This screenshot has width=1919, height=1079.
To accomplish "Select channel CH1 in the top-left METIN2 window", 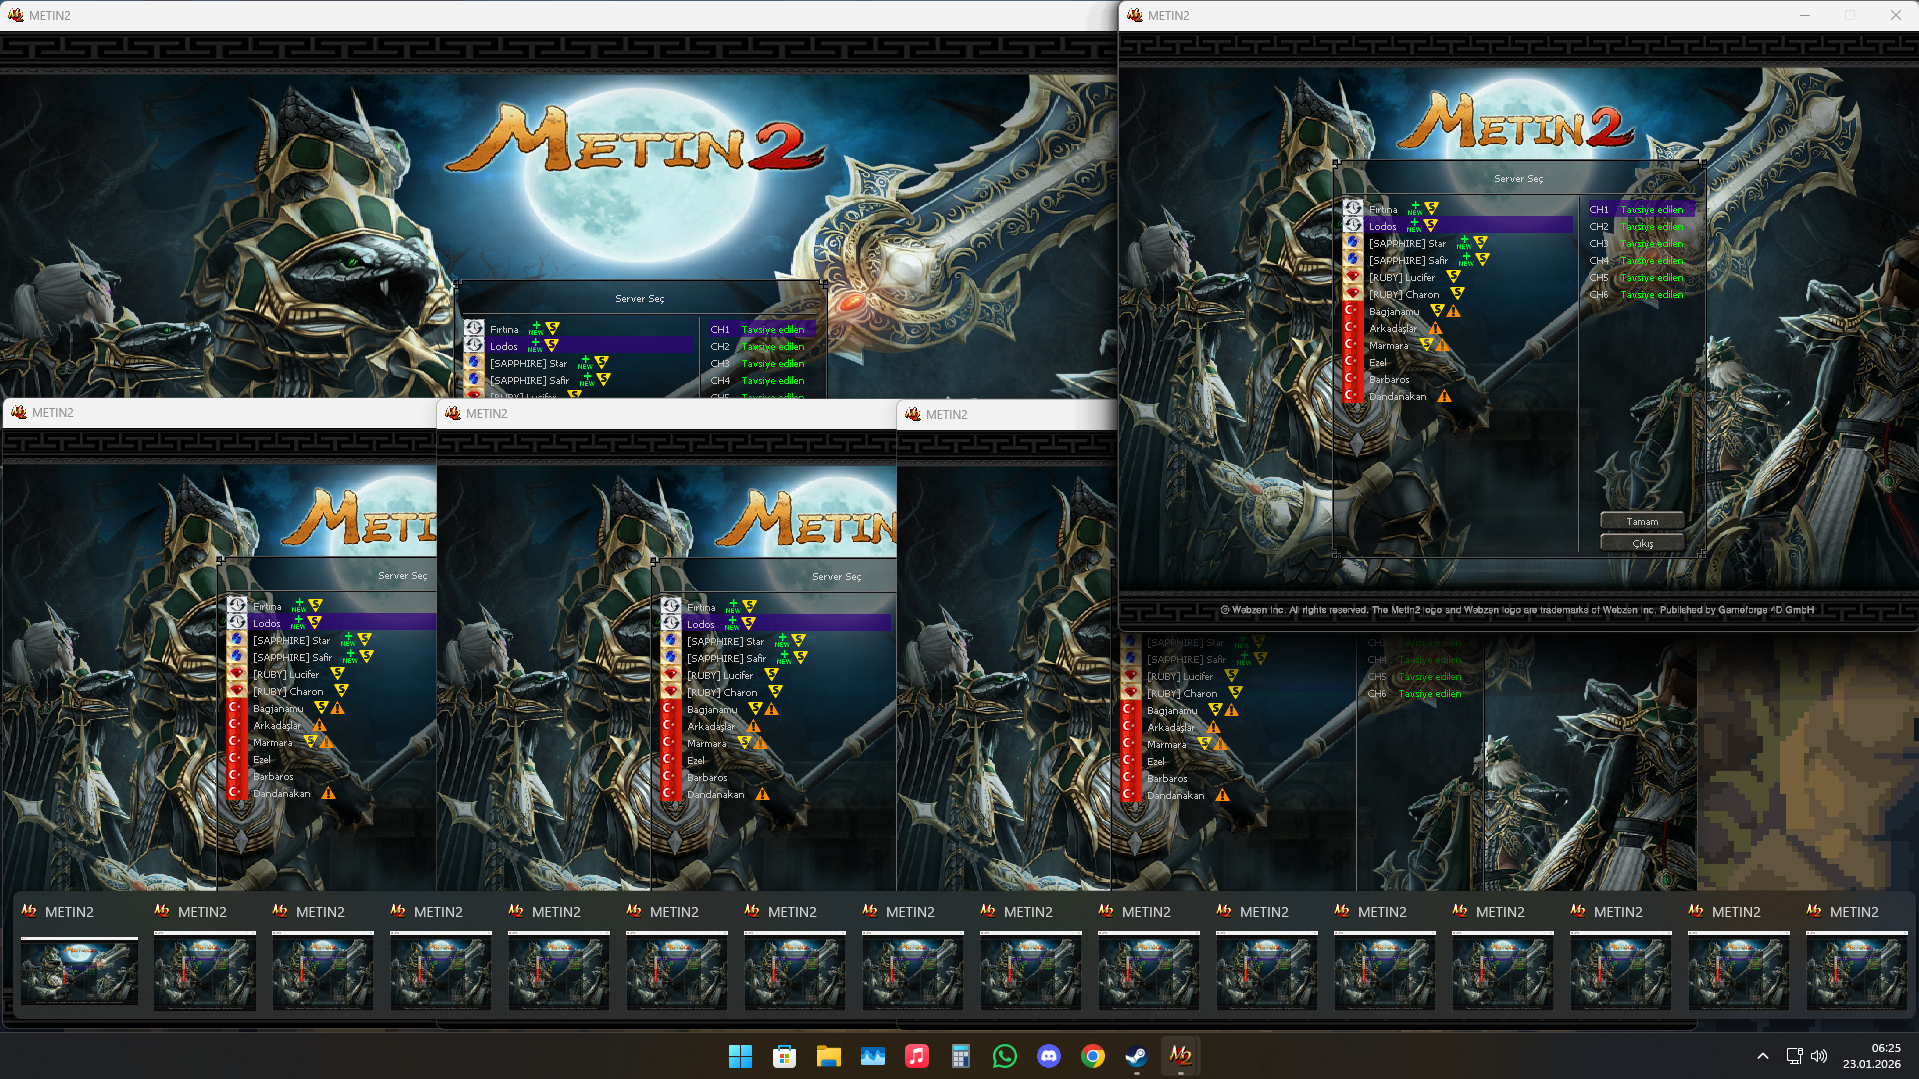I will click(761, 329).
